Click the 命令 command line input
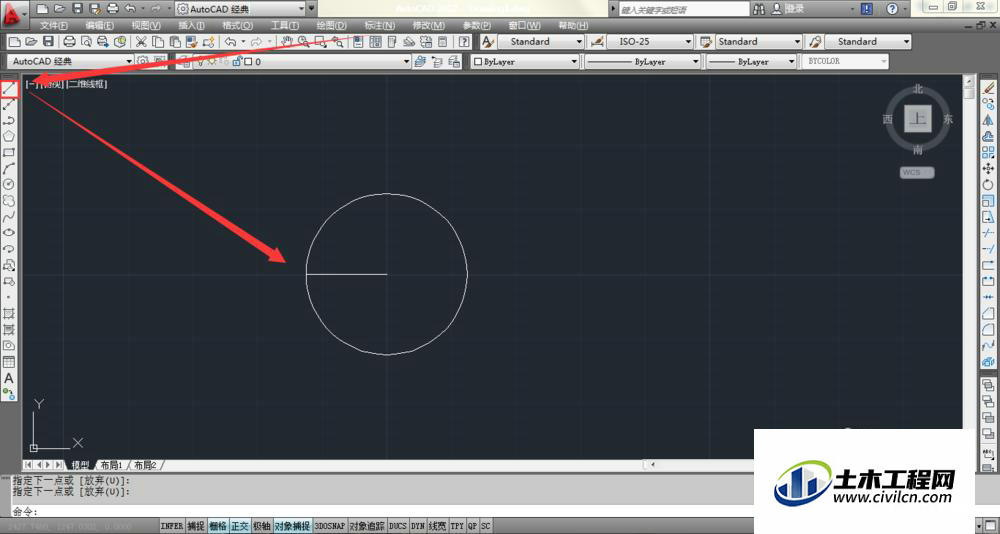1000x534 pixels. [383, 512]
